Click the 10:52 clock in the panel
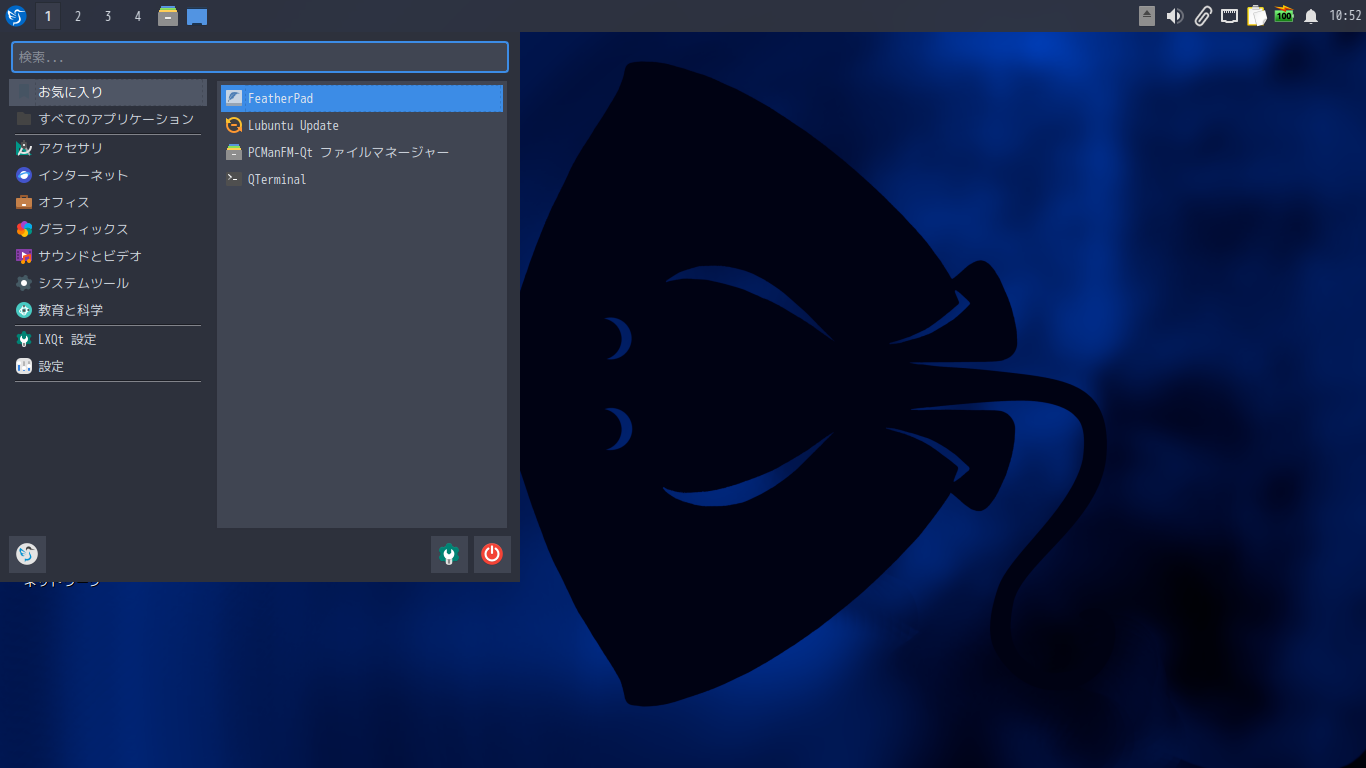 click(1345, 16)
